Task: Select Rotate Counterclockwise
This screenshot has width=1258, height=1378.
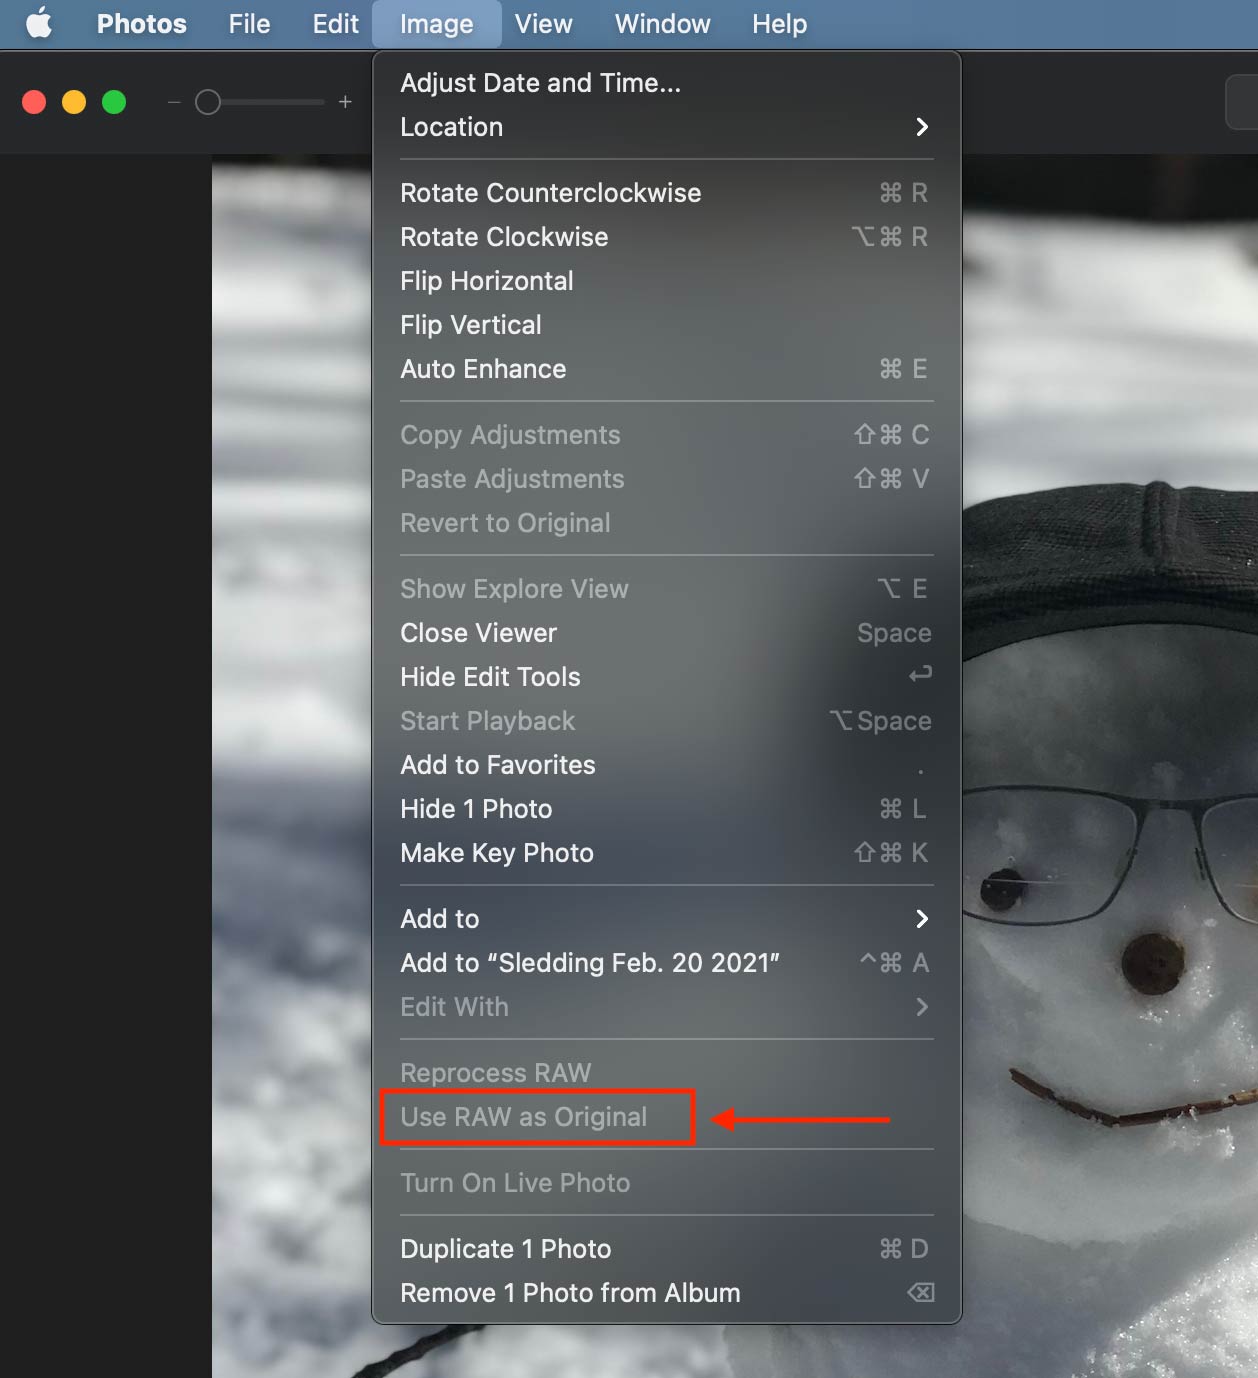Action: tap(550, 193)
